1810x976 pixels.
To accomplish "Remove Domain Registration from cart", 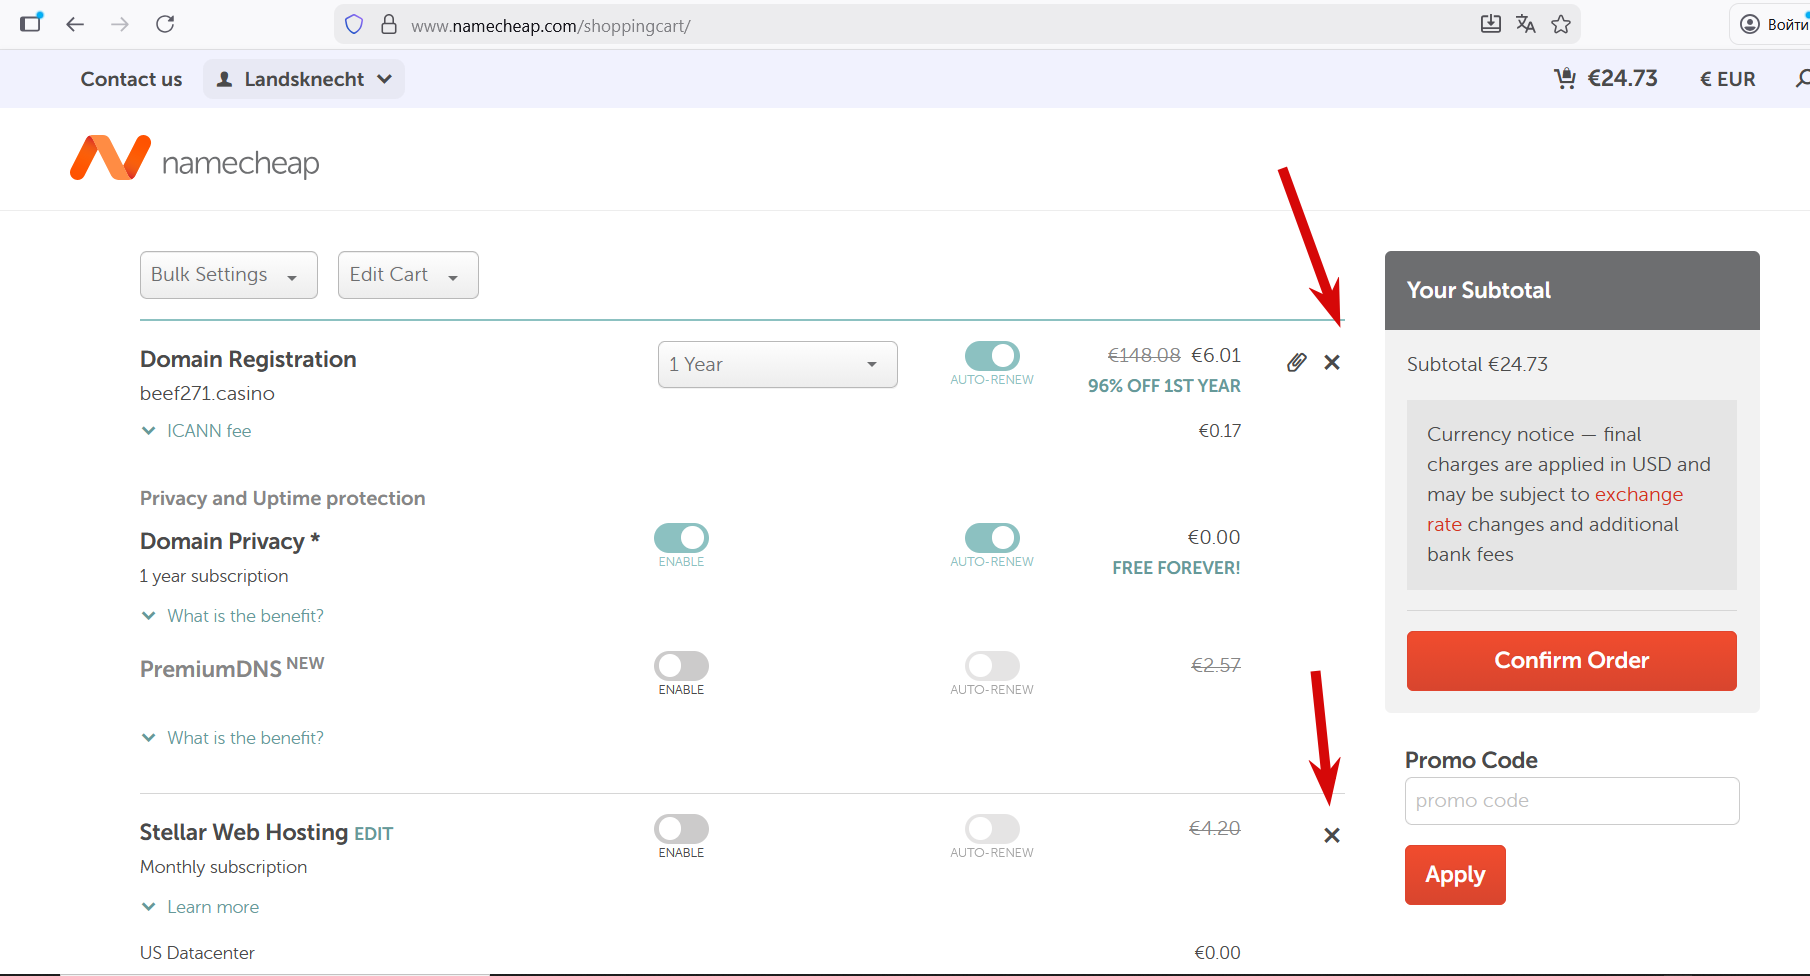I will coord(1332,362).
